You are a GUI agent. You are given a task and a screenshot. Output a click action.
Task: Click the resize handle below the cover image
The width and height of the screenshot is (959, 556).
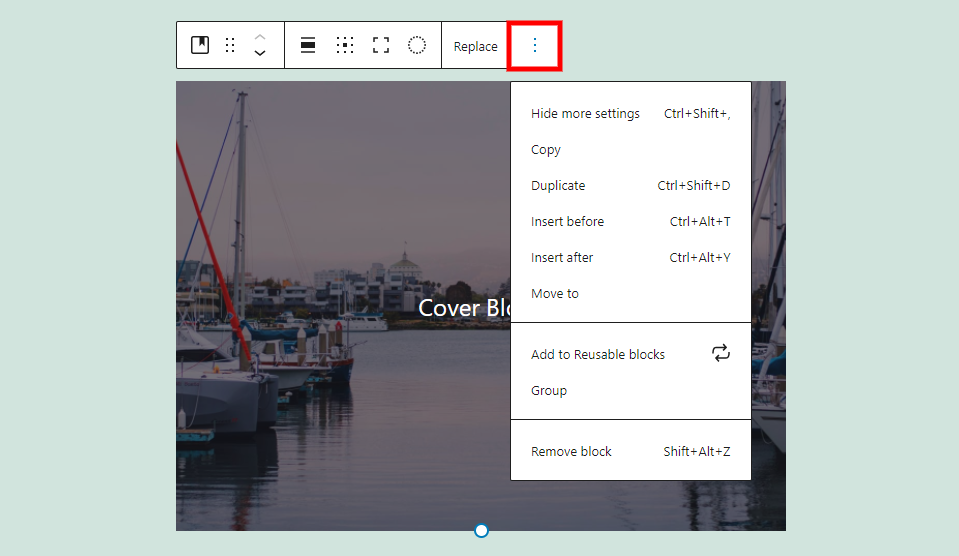click(x=481, y=530)
